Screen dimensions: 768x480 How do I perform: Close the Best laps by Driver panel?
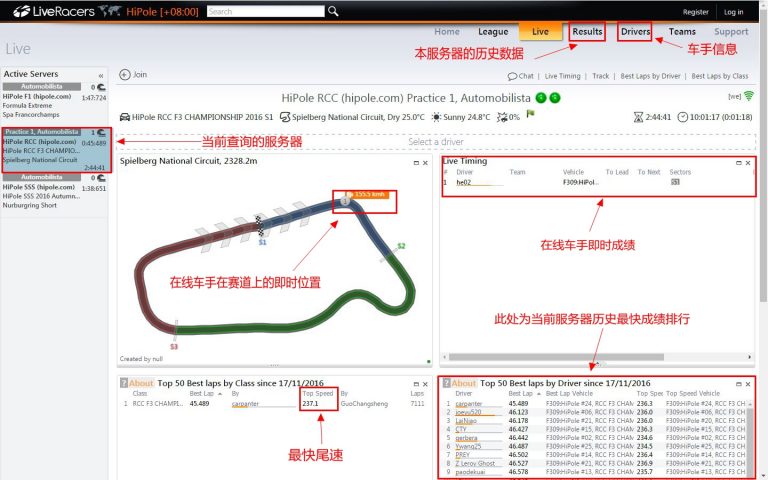click(748, 384)
